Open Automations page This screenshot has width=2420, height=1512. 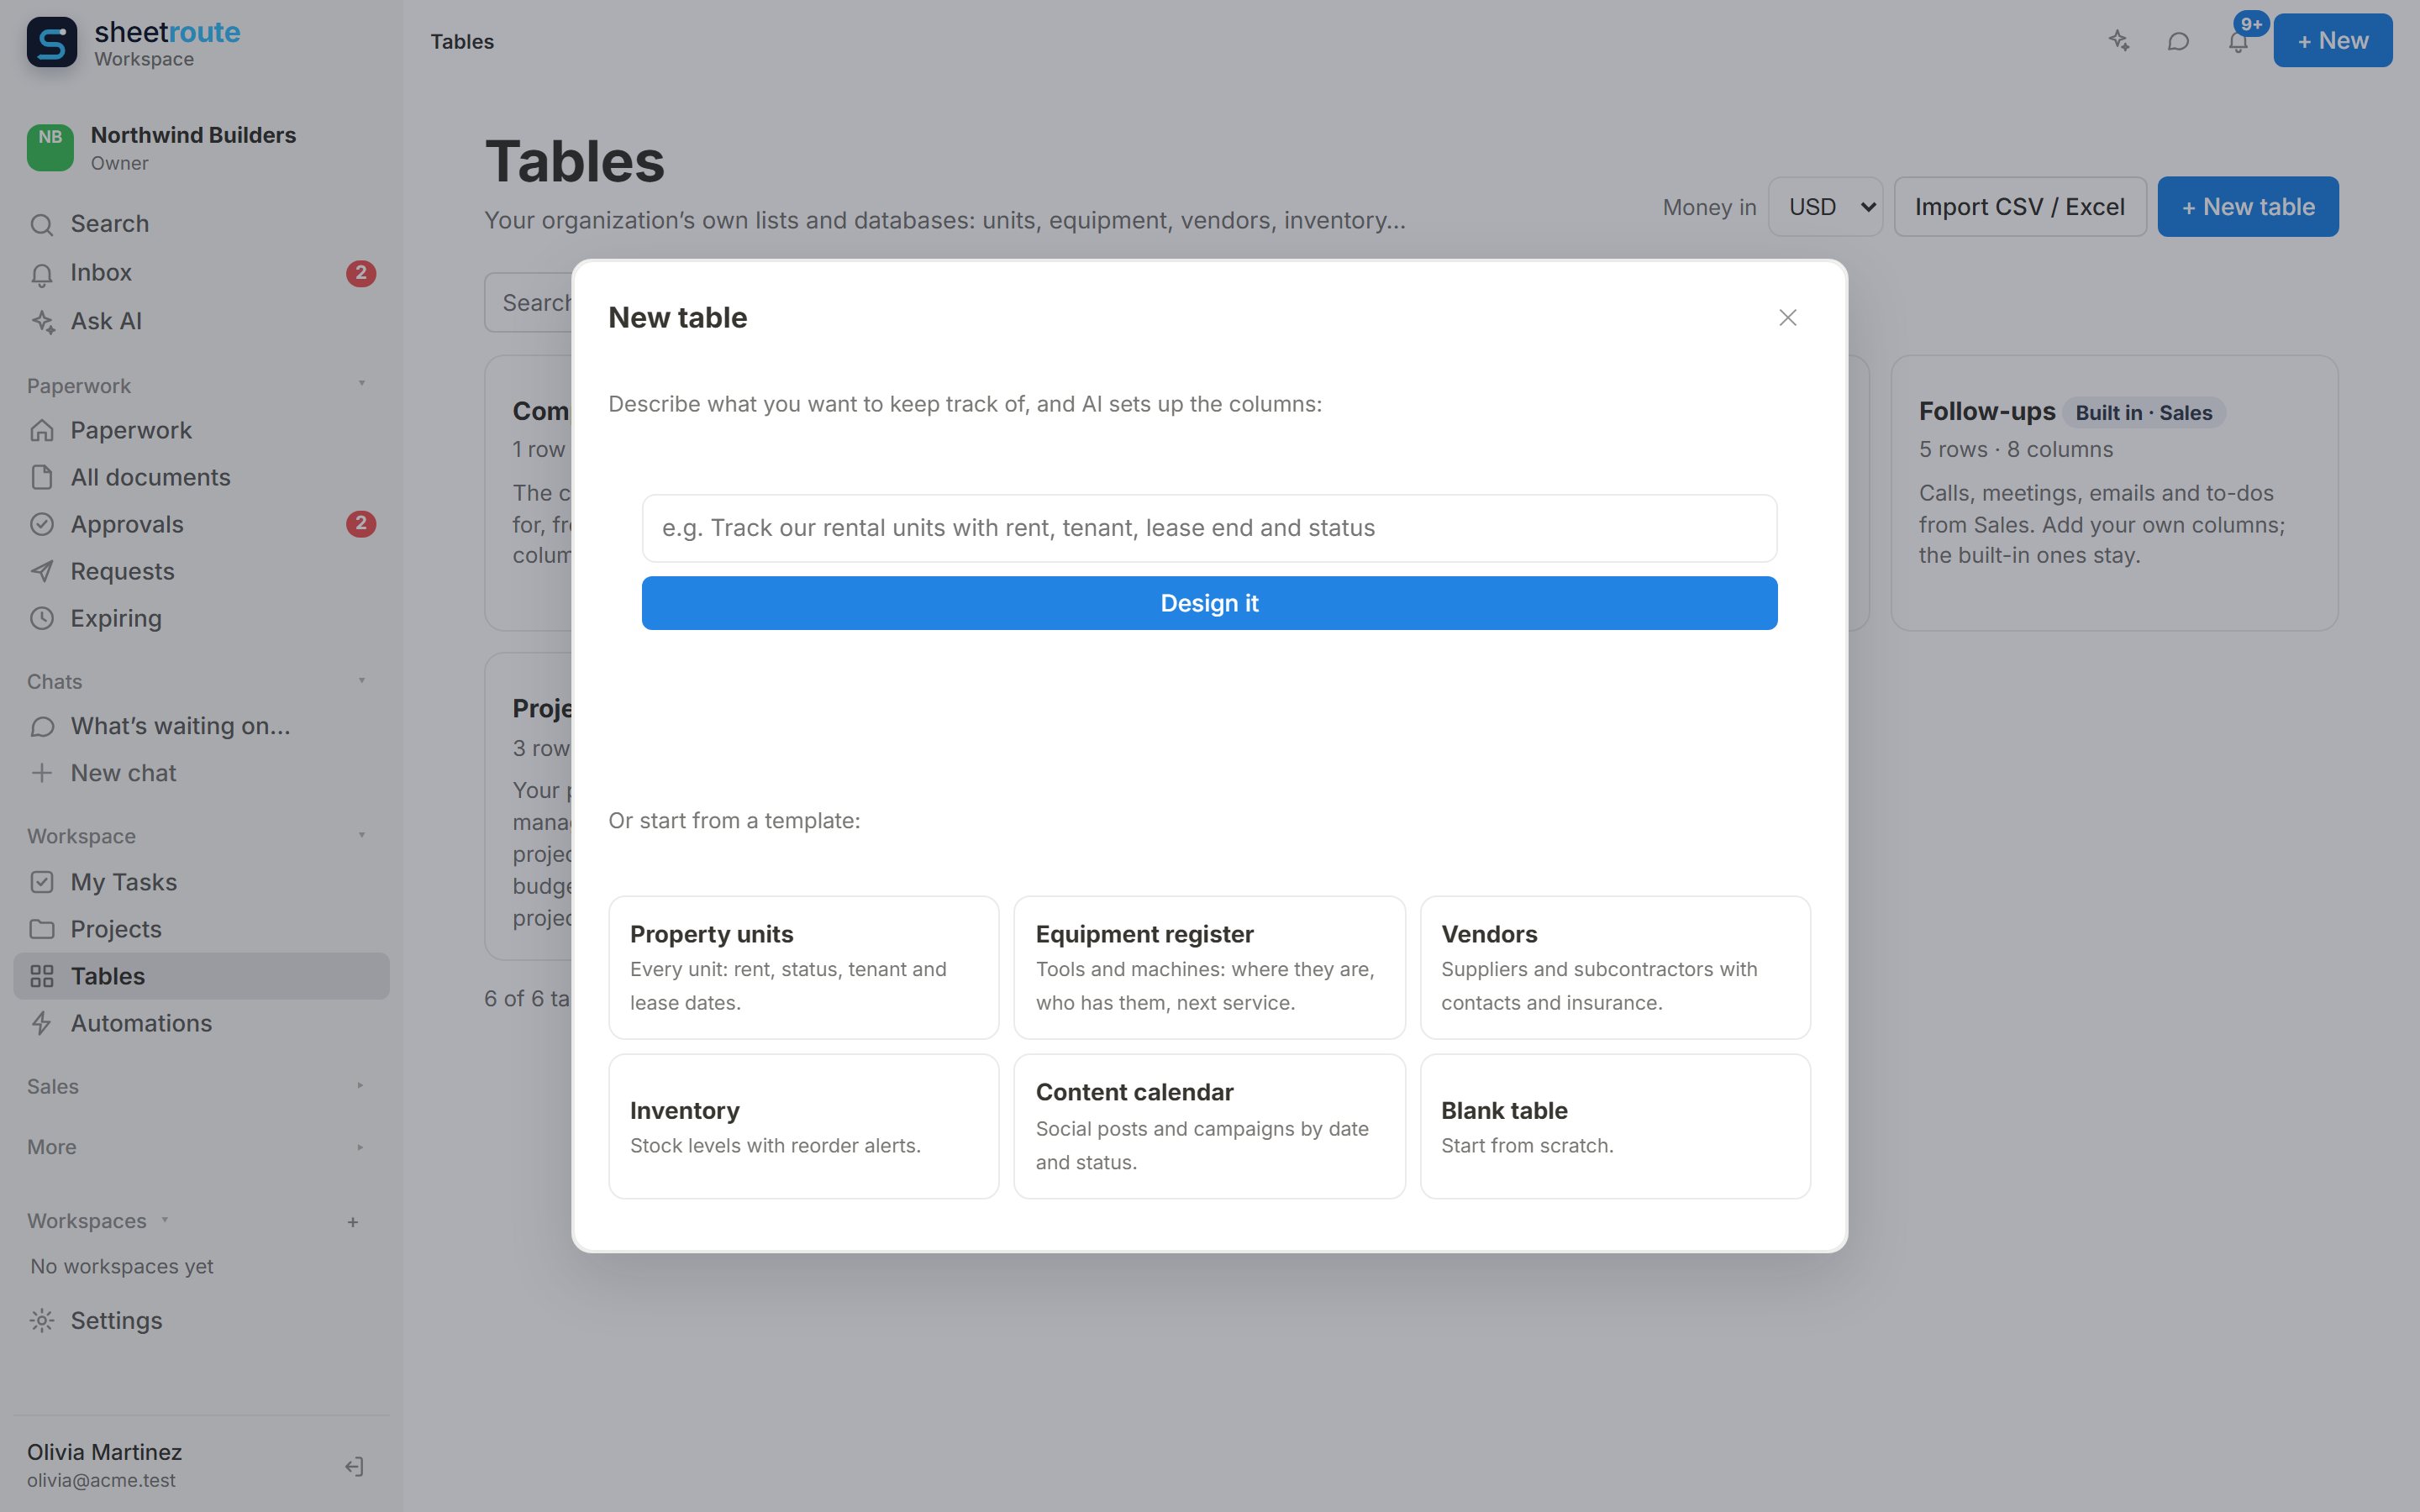click(x=201, y=1023)
